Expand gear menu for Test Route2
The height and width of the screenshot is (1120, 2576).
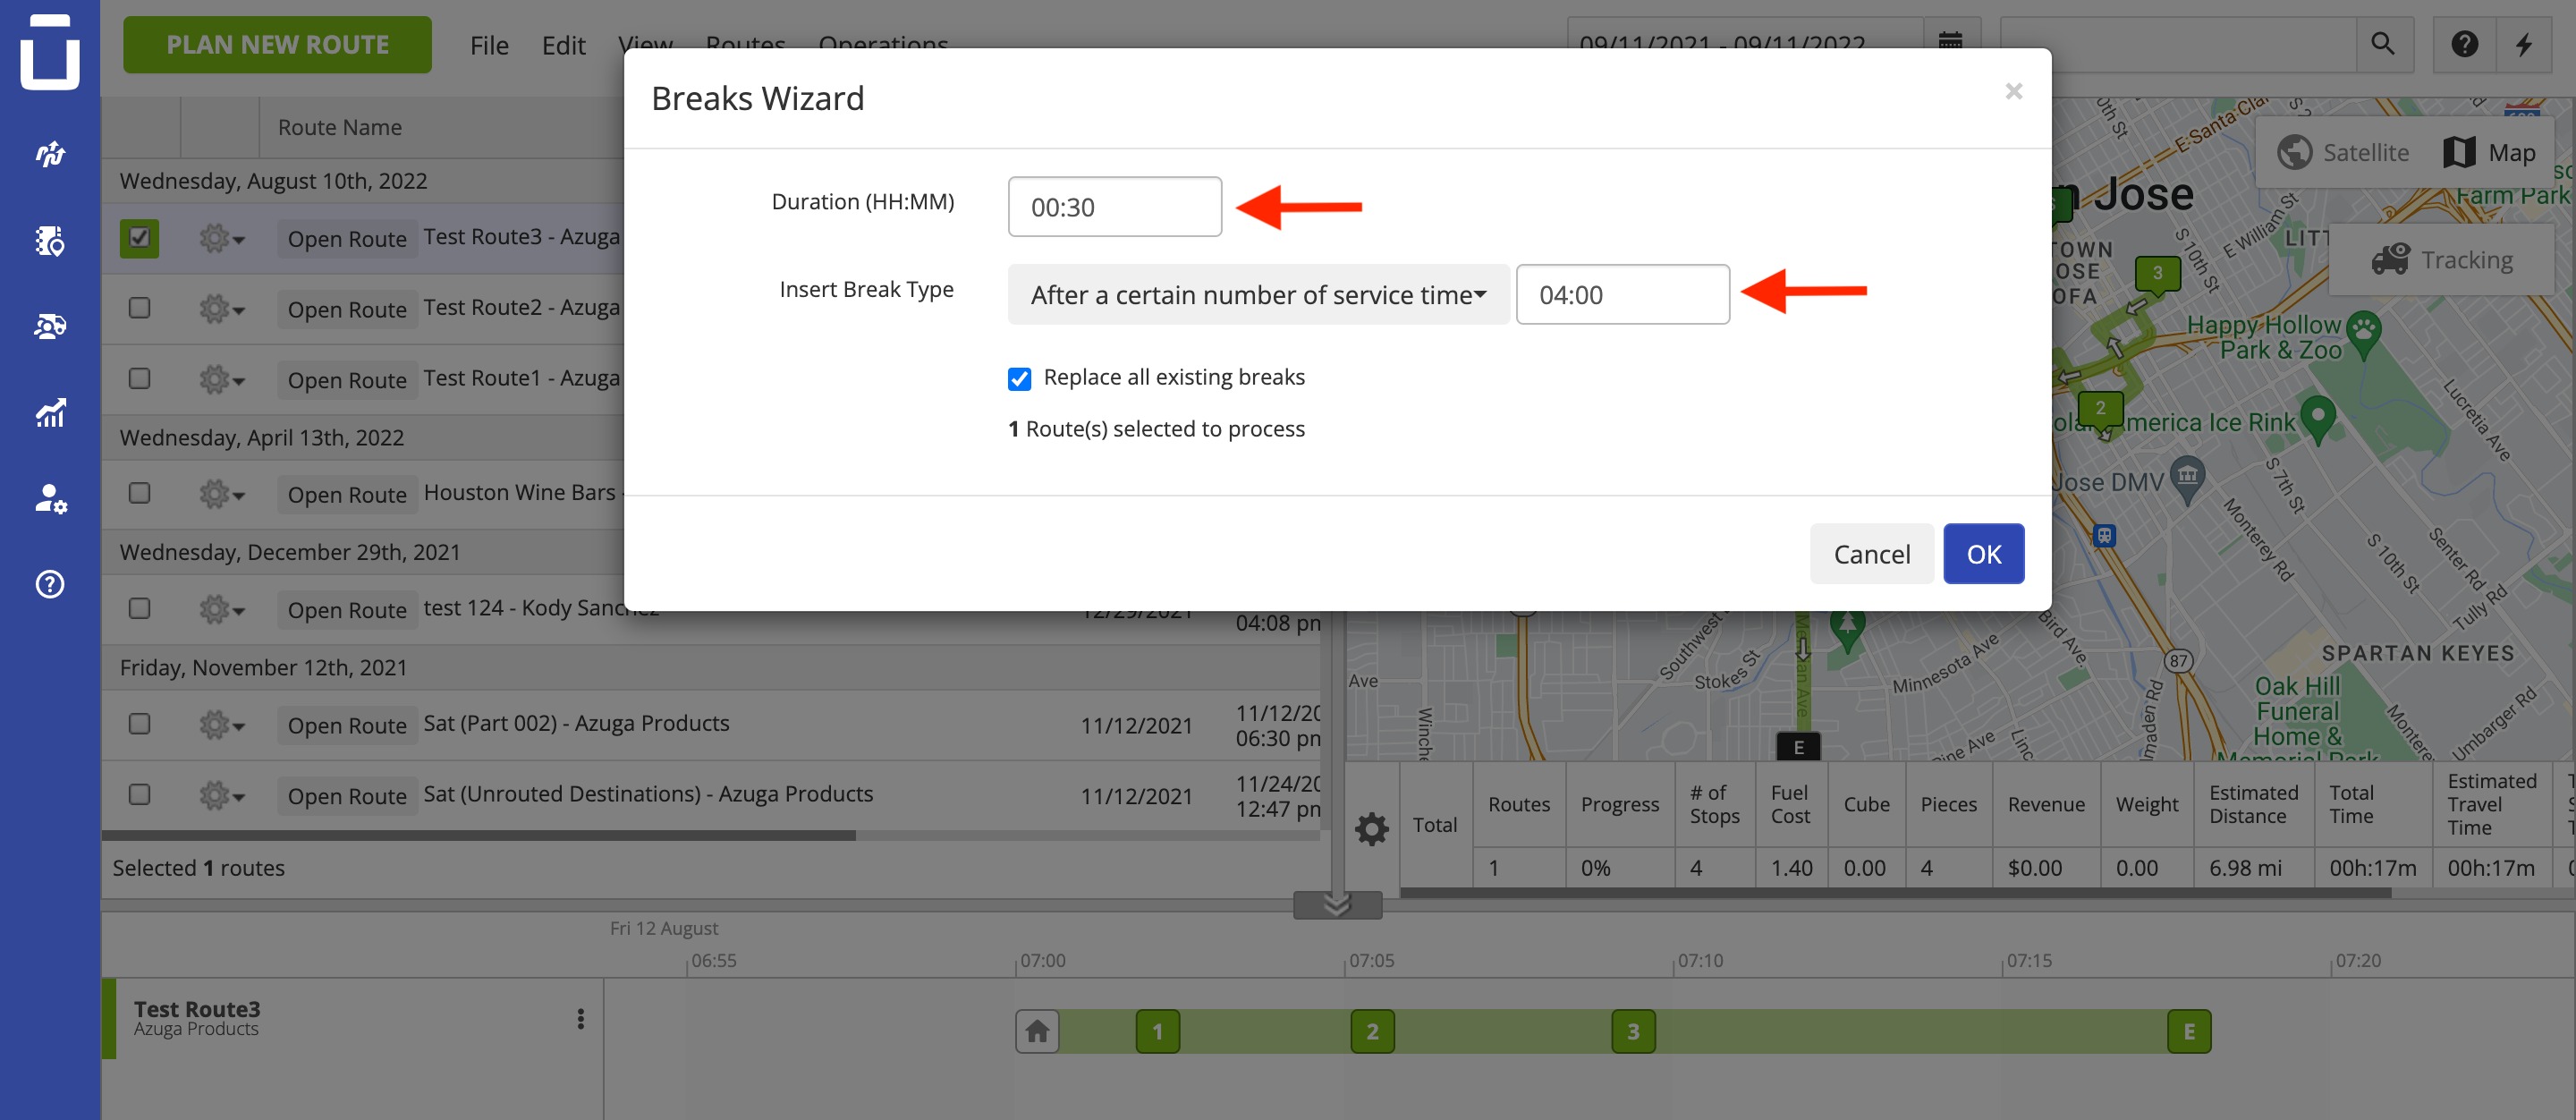tap(221, 309)
